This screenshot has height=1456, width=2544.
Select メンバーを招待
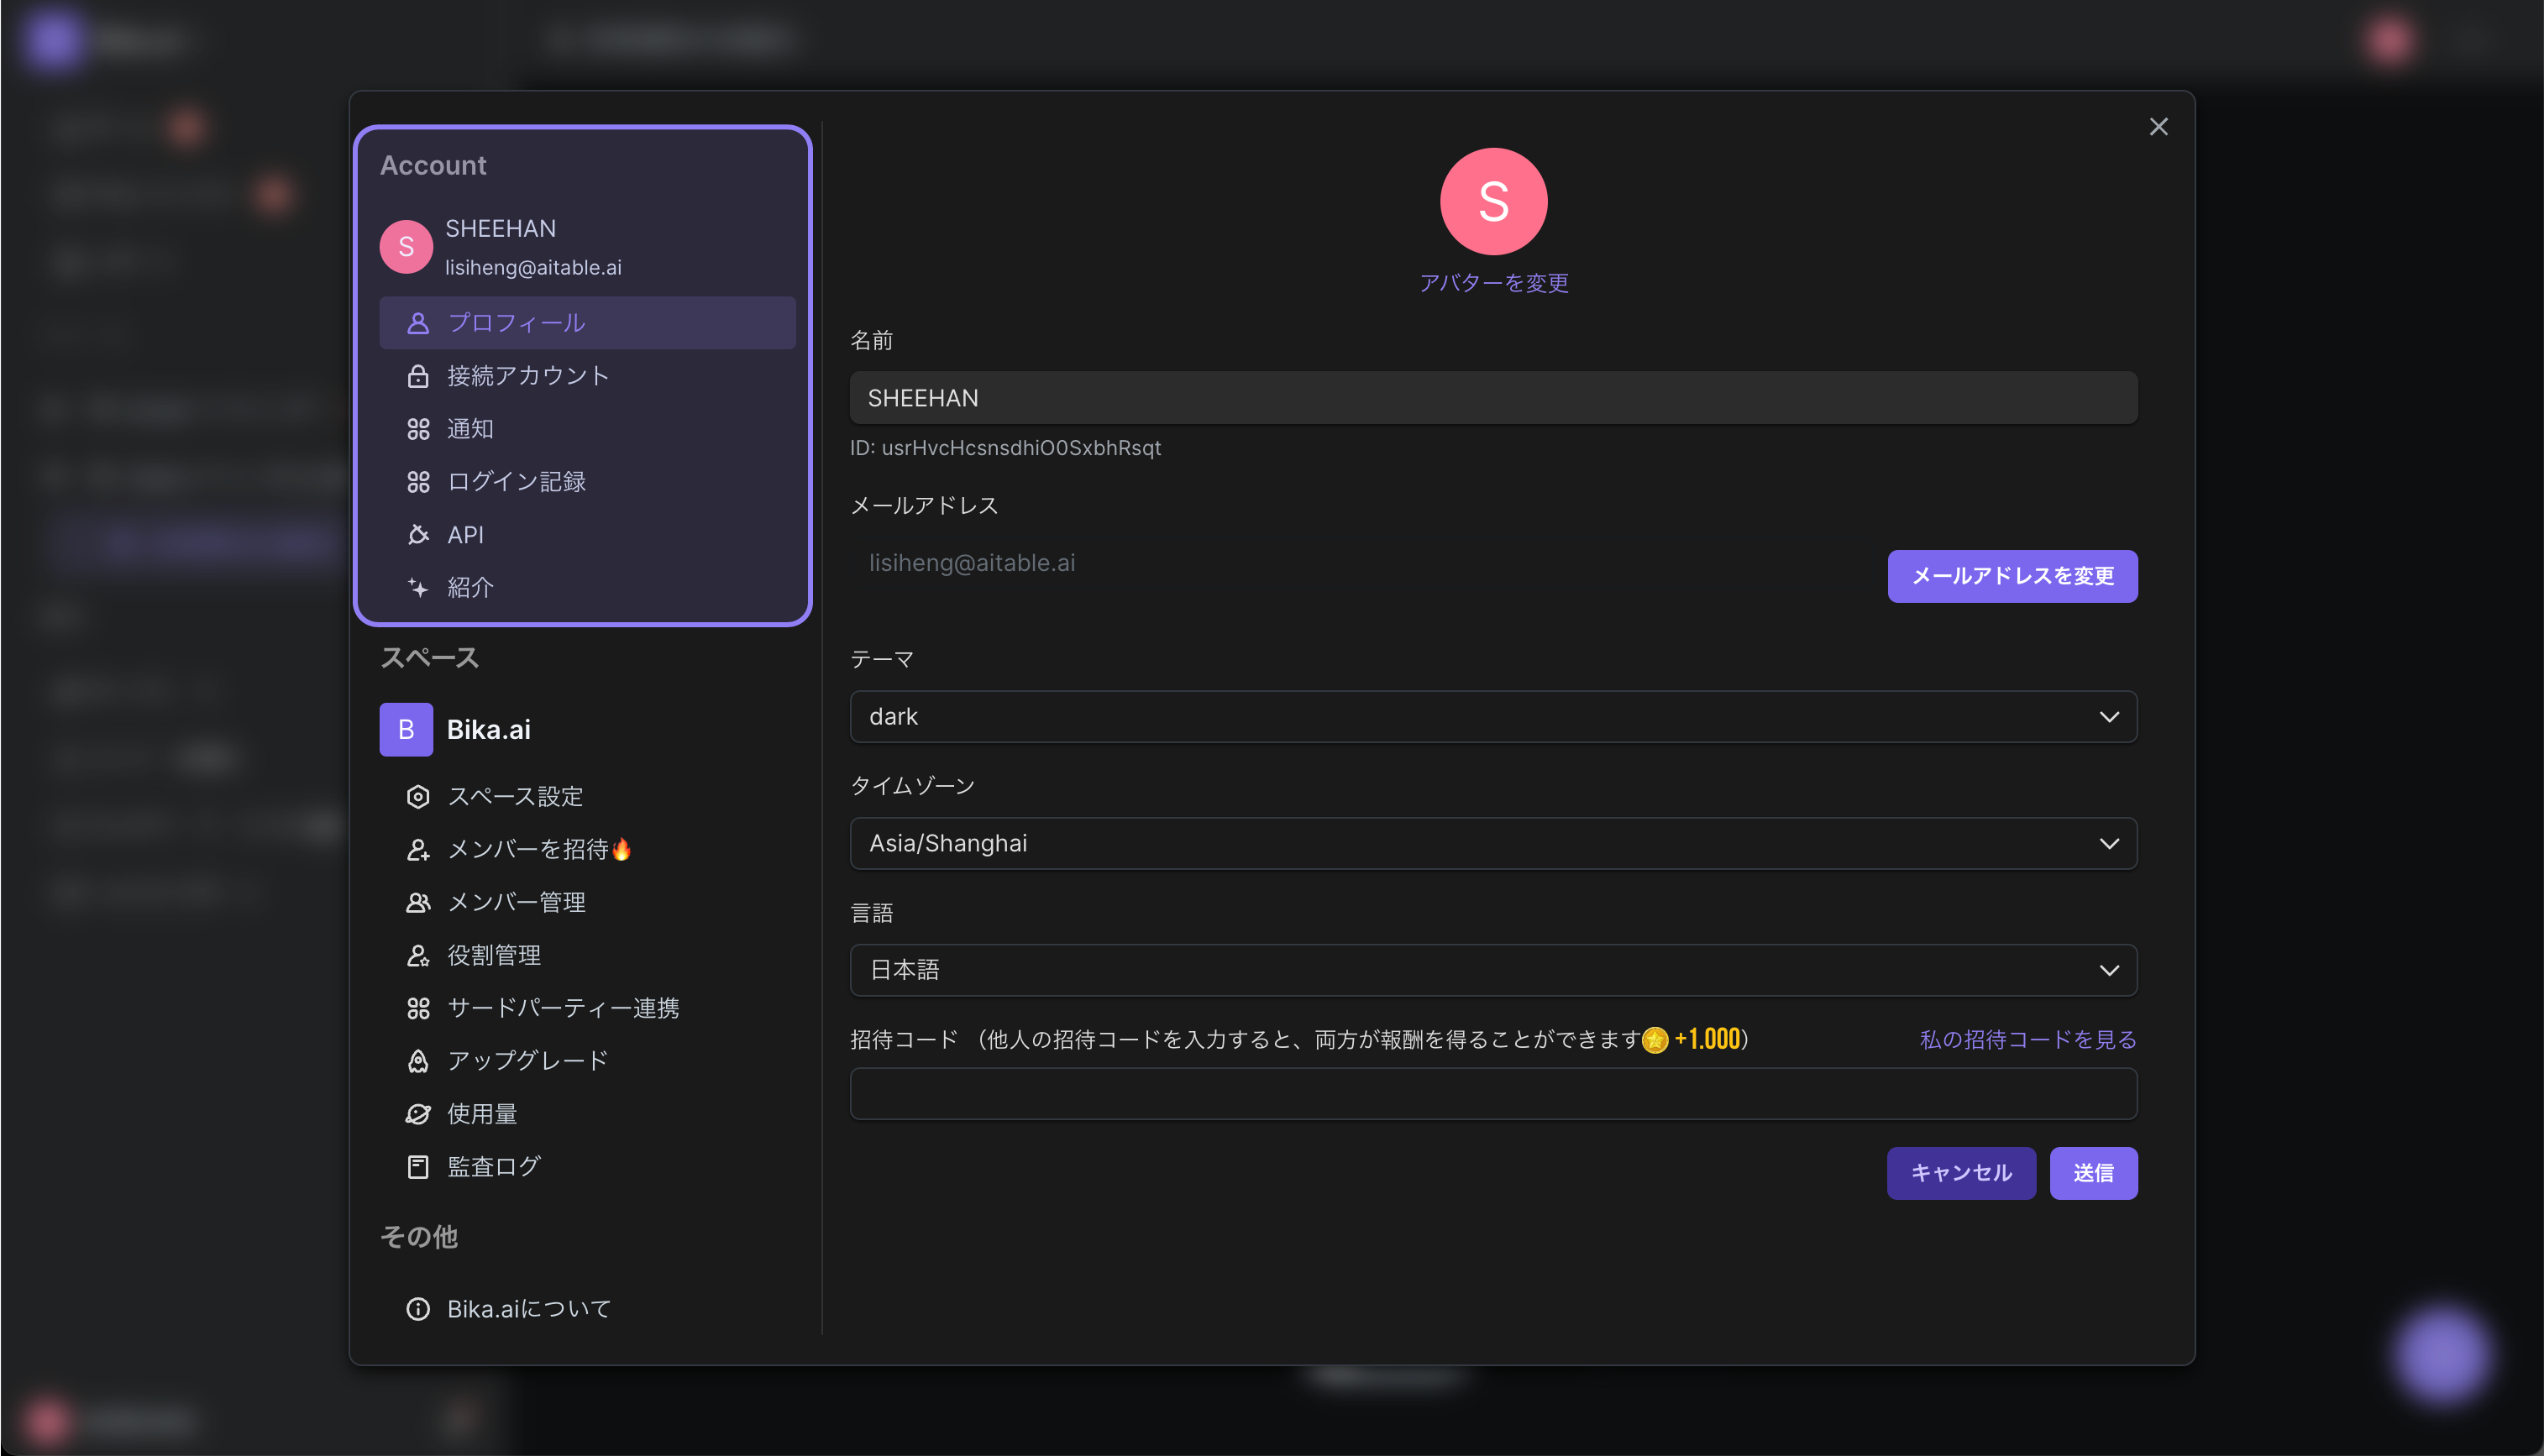coord(587,850)
